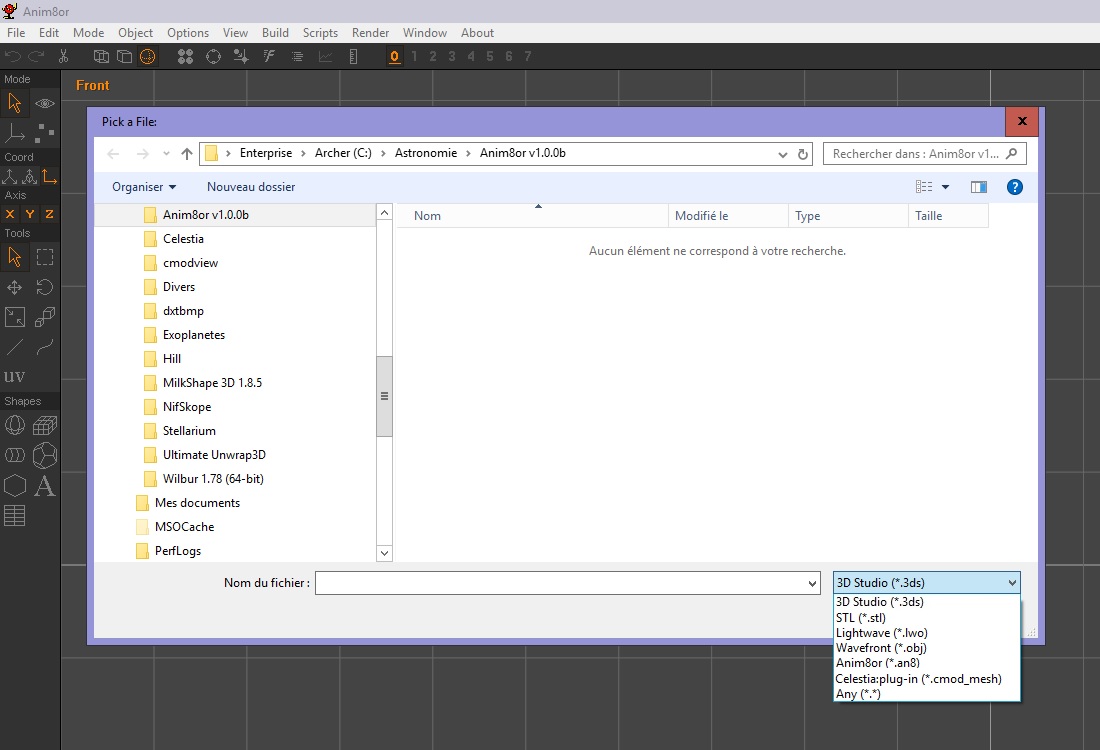Image resolution: width=1100 pixels, height=750 pixels.
Task: Click the Cut scissors icon
Action: click(x=63, y=57)
